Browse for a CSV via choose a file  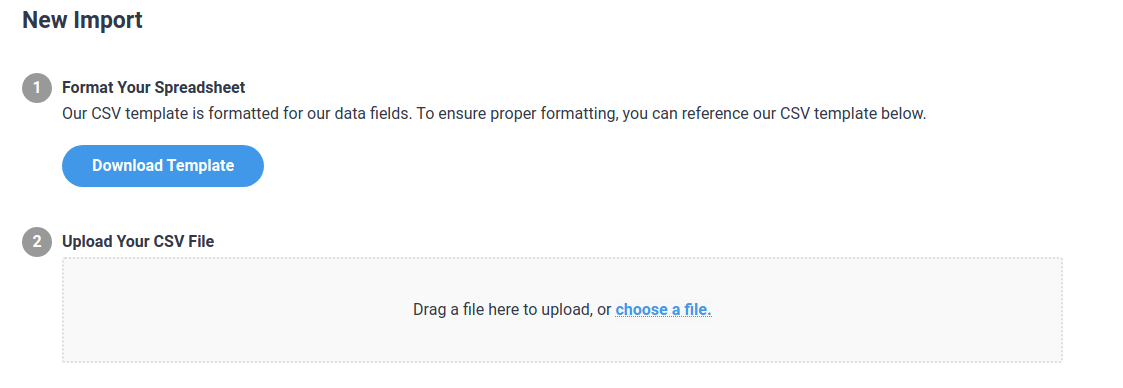tap(663, 310)
